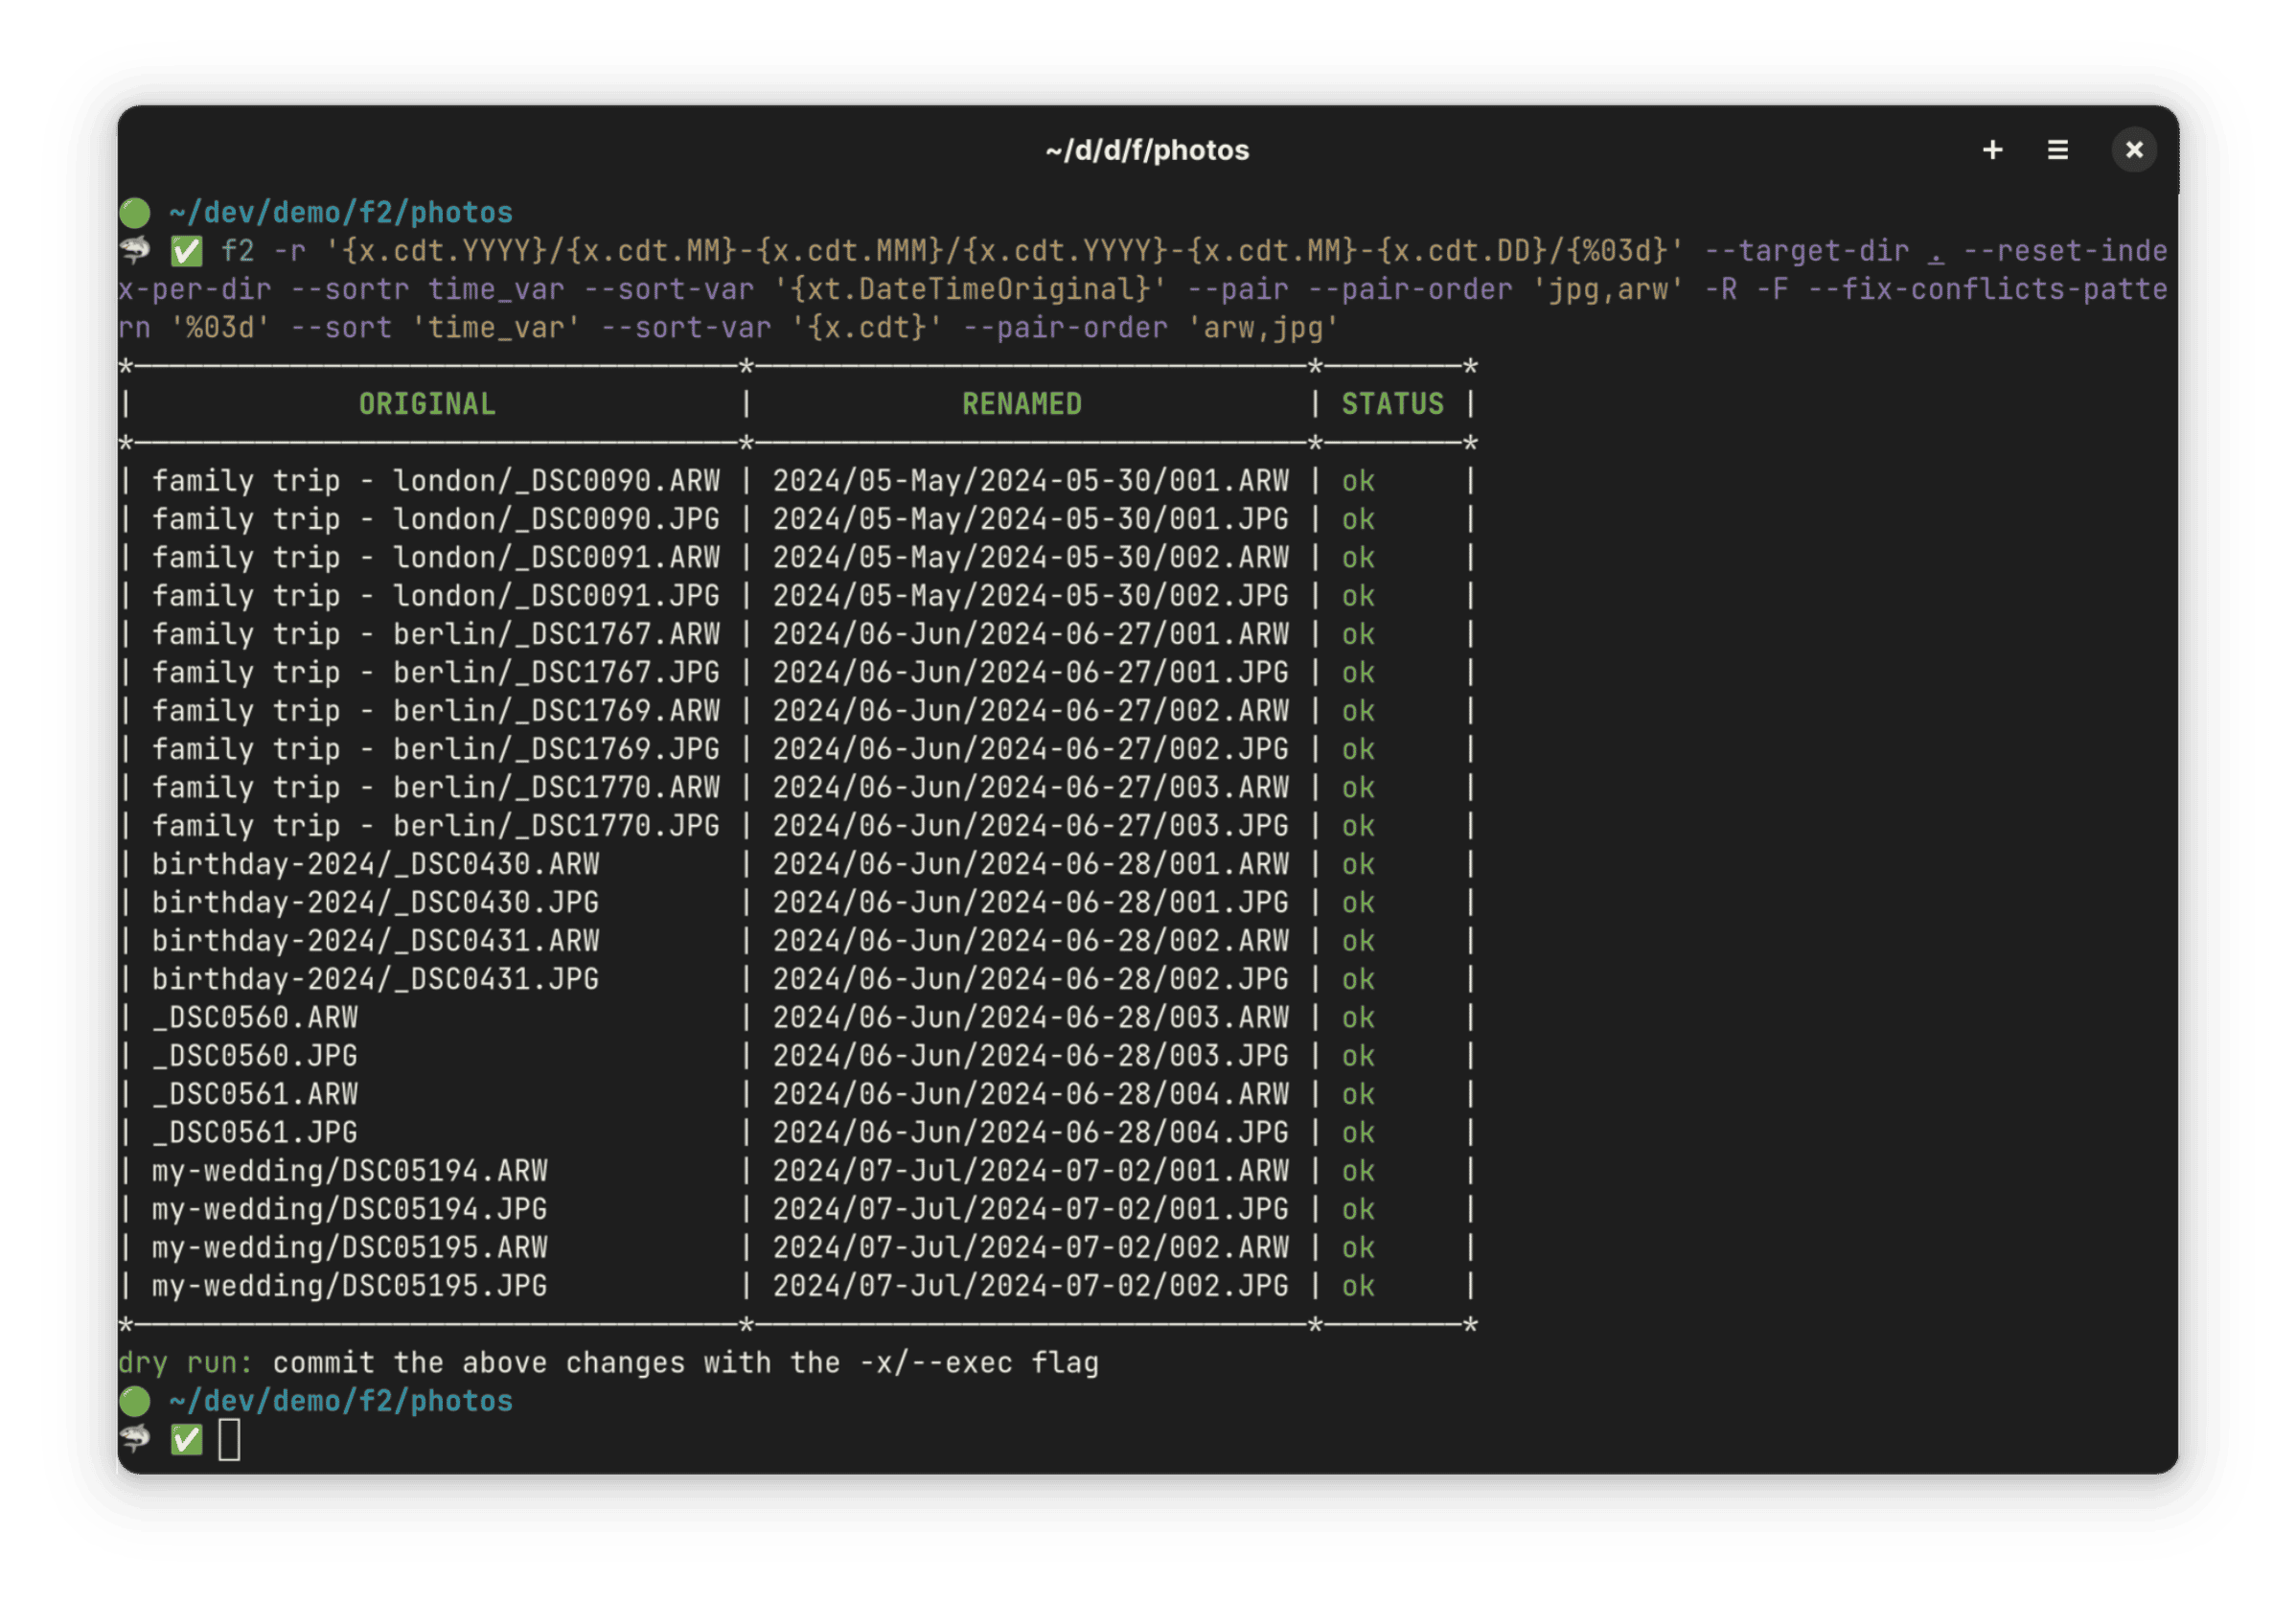Click the window title ~/d/d/f/photos

tap(1147, 150)
